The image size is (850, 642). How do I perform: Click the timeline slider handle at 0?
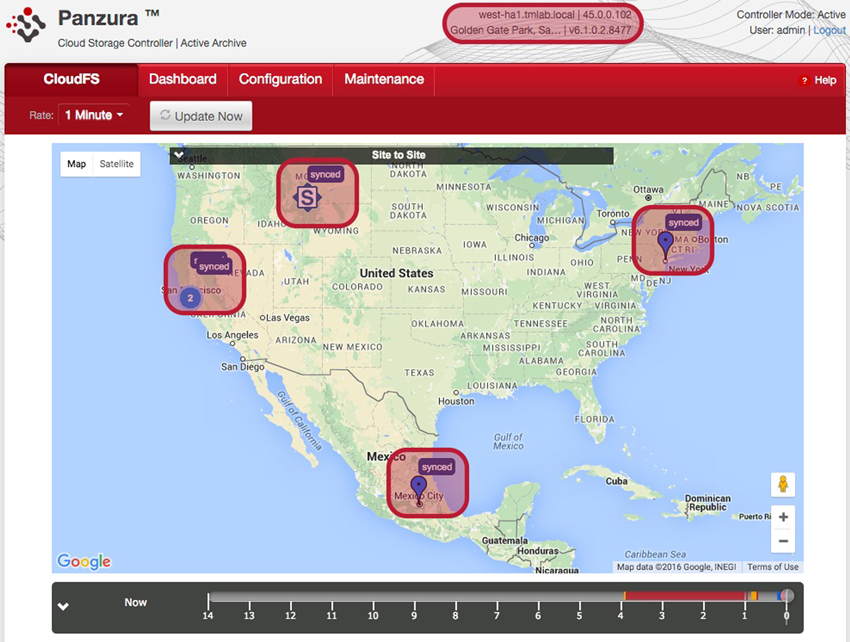click(x=787, y=596)
